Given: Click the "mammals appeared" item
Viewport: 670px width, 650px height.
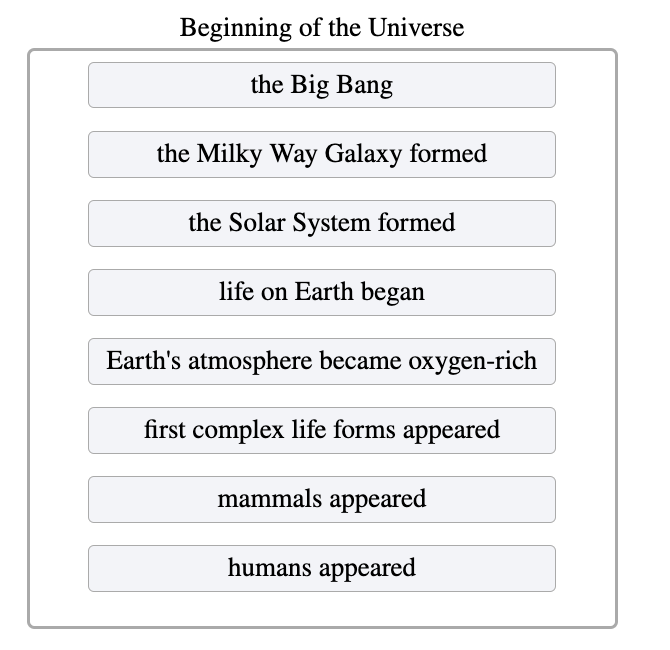Looking at the screenshot, I should click(322, 500).
